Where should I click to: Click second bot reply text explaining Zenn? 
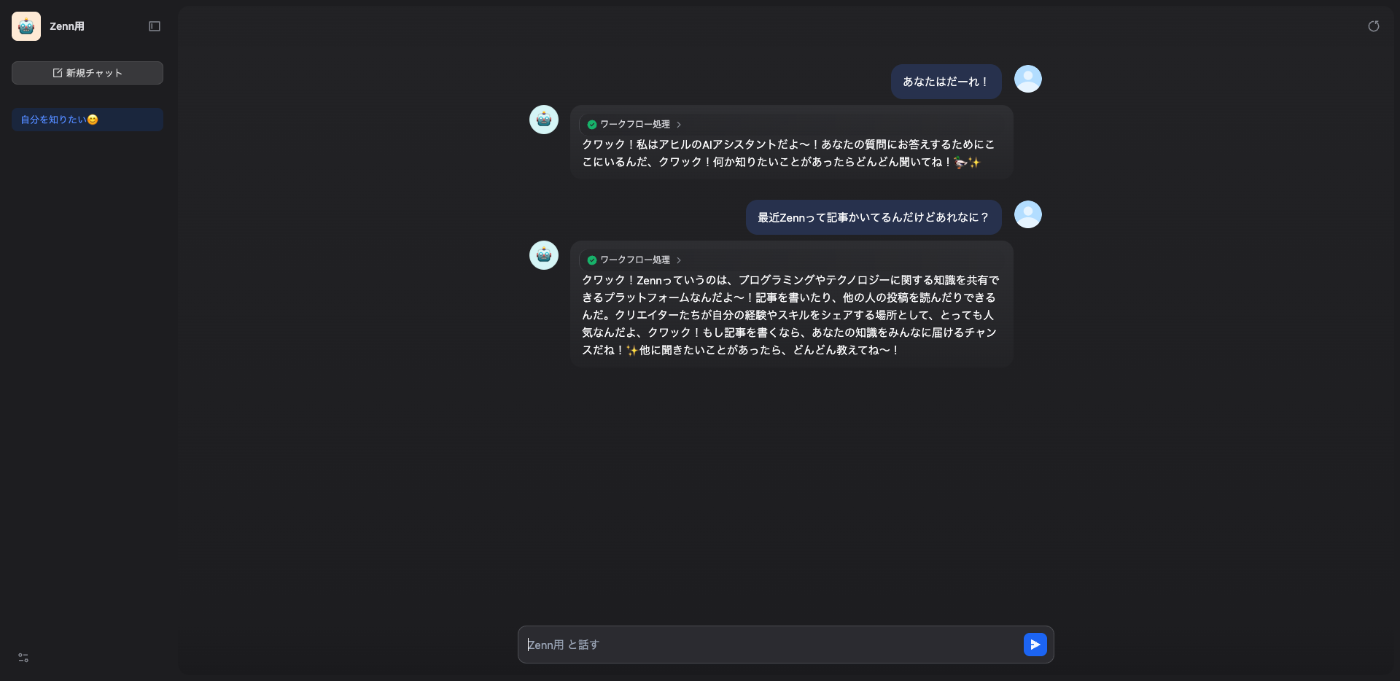tap(791, 315)
